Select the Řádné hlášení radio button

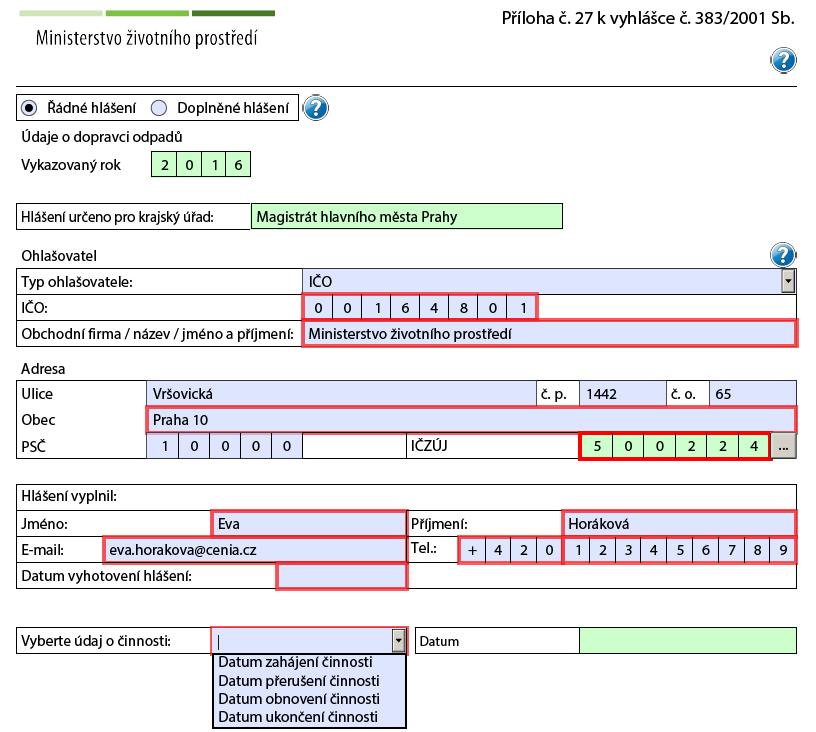point(29,108)
